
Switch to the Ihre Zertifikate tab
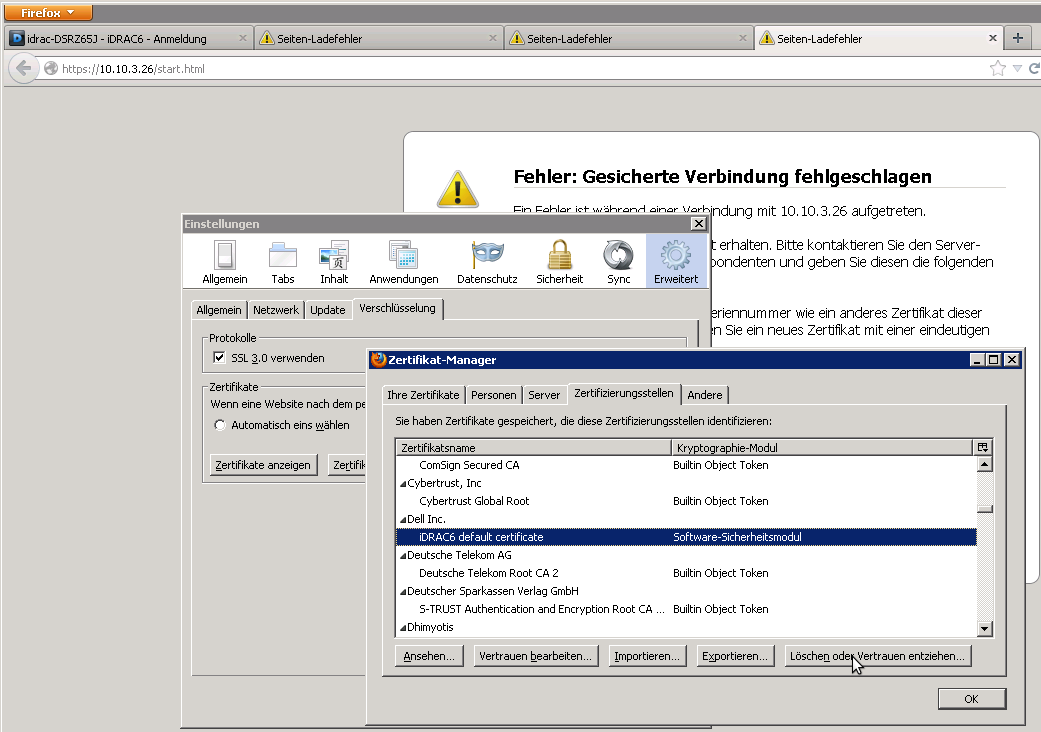(424, 395)
